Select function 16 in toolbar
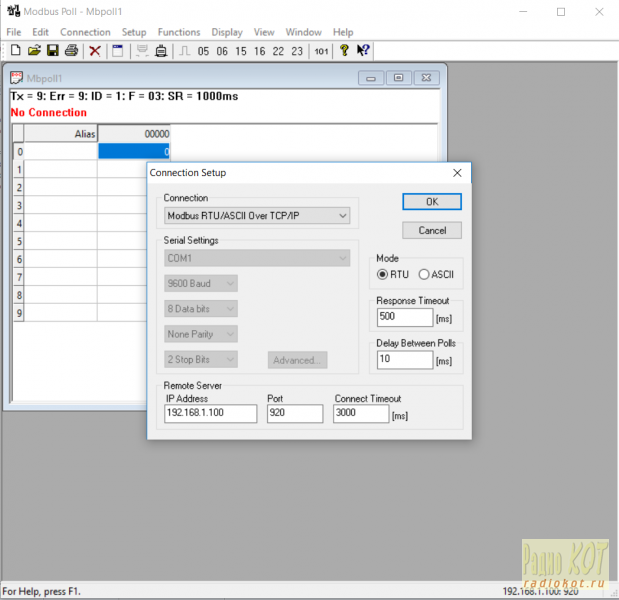Viewport: 619px width, 600px height. 259,51
